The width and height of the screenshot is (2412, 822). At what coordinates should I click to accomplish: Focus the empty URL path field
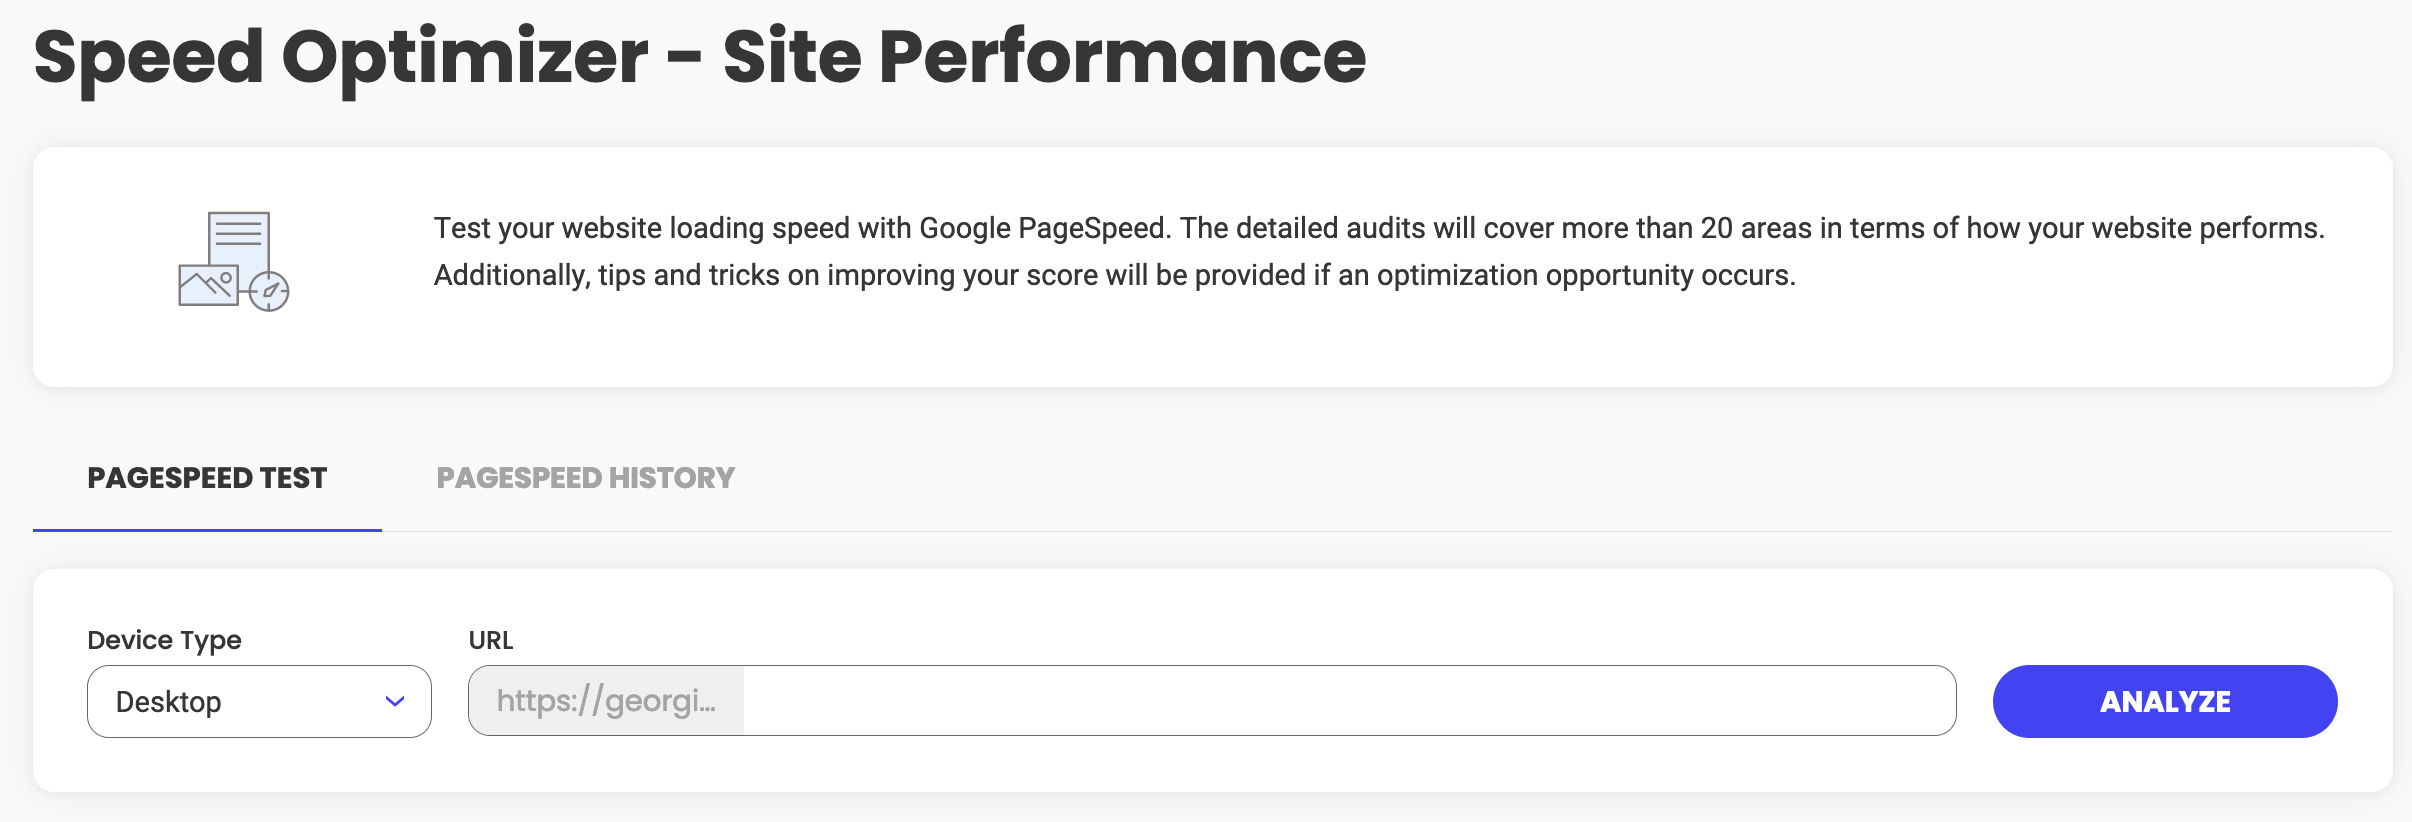coord(1349,701)
